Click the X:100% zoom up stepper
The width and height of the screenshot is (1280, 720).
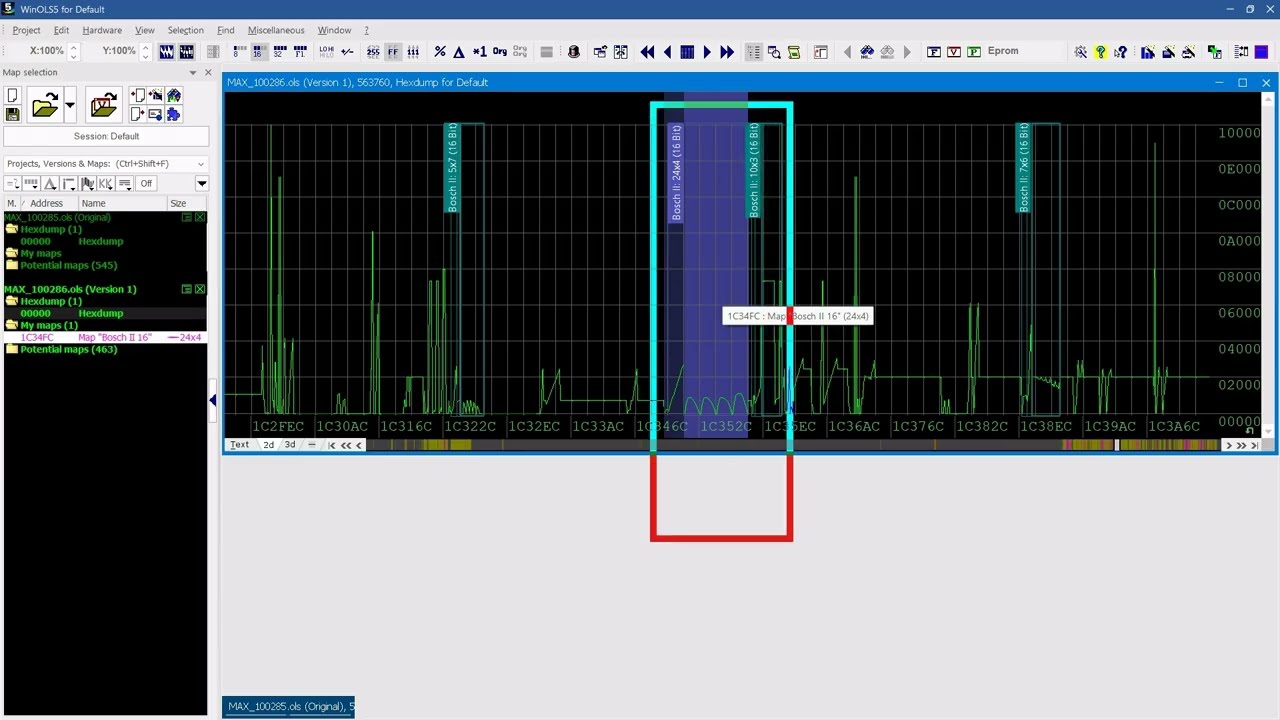73,46
